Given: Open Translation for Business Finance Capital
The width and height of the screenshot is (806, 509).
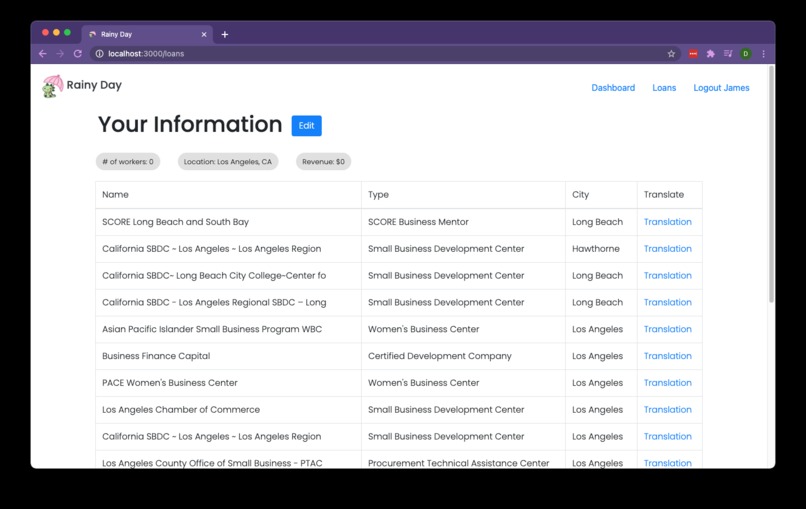Looking at the screenshot, I should click(x=668, y=356).
